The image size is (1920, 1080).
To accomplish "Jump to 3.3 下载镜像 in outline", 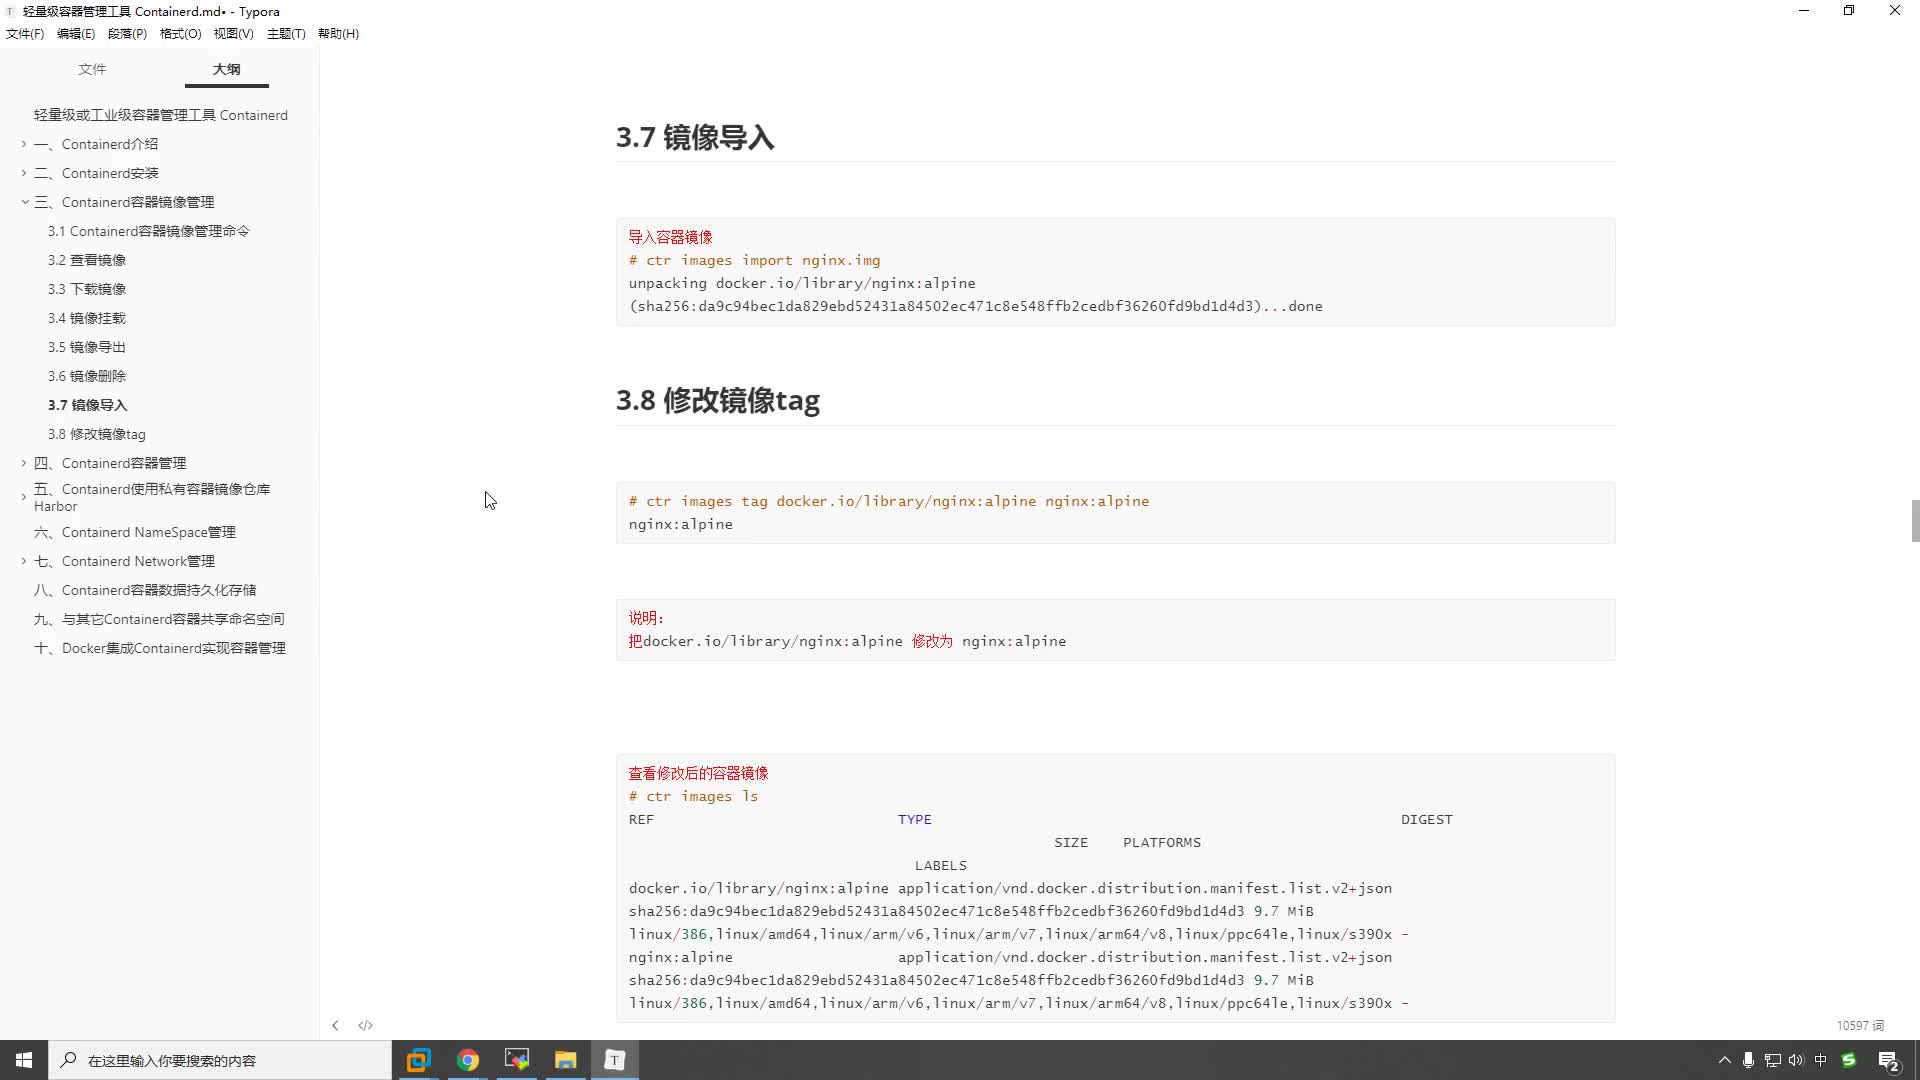I will (x=87, y=289).
